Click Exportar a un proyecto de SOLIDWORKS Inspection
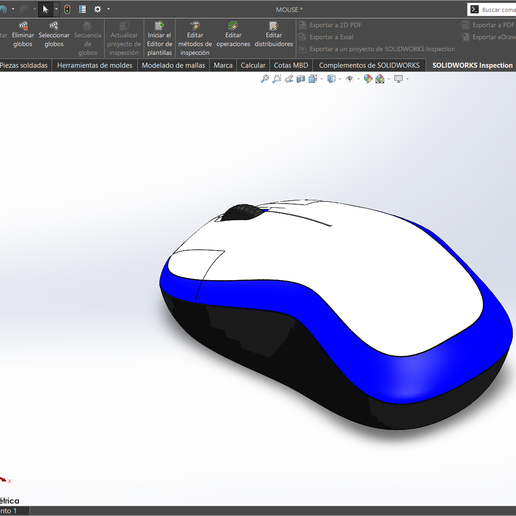This screenshot has height=516, width=516. 377,49
